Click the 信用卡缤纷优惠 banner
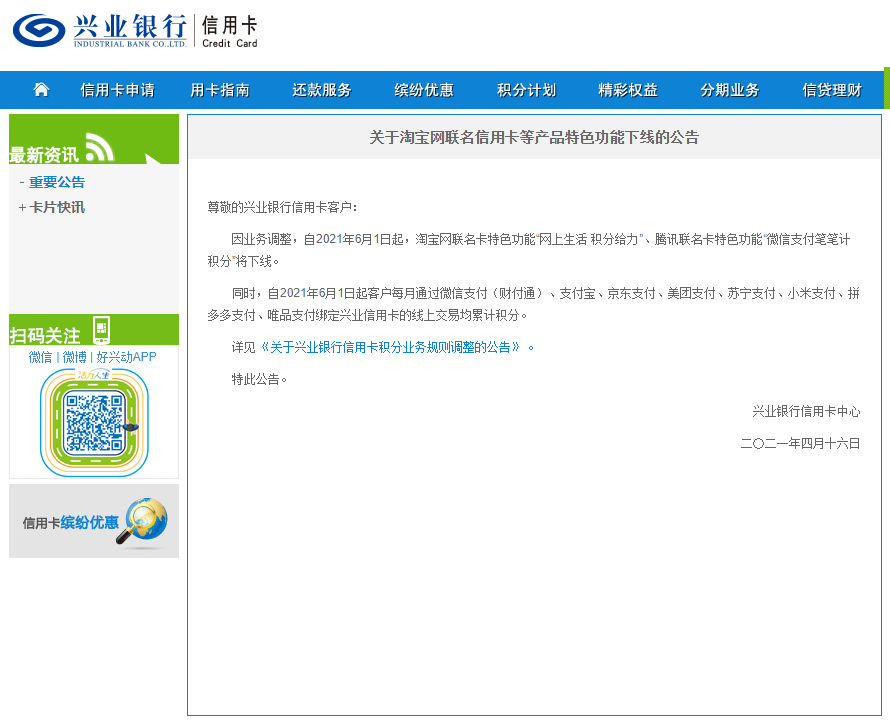 pyautogui.click(x=94, y=521)
